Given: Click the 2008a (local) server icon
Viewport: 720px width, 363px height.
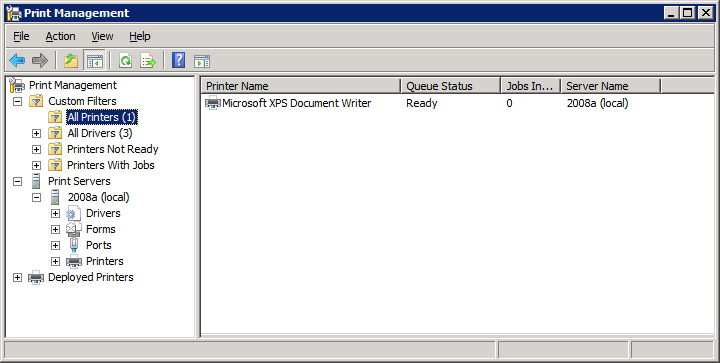Looking at the screenshot, I should point(55,197).
